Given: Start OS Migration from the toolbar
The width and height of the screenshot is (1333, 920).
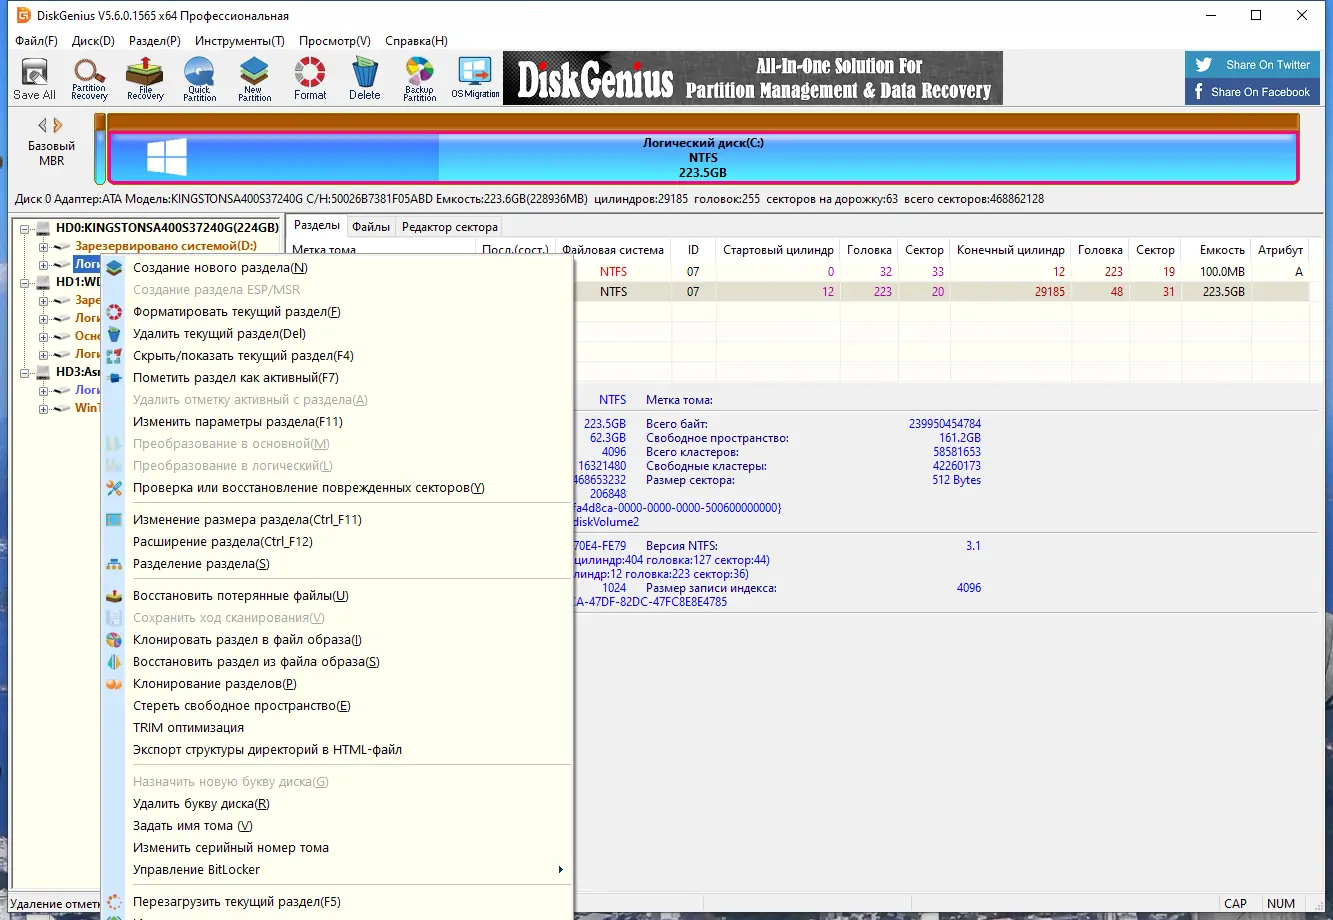Looking at the screenshot, I should pyautogui.click(x=475, y=79).
